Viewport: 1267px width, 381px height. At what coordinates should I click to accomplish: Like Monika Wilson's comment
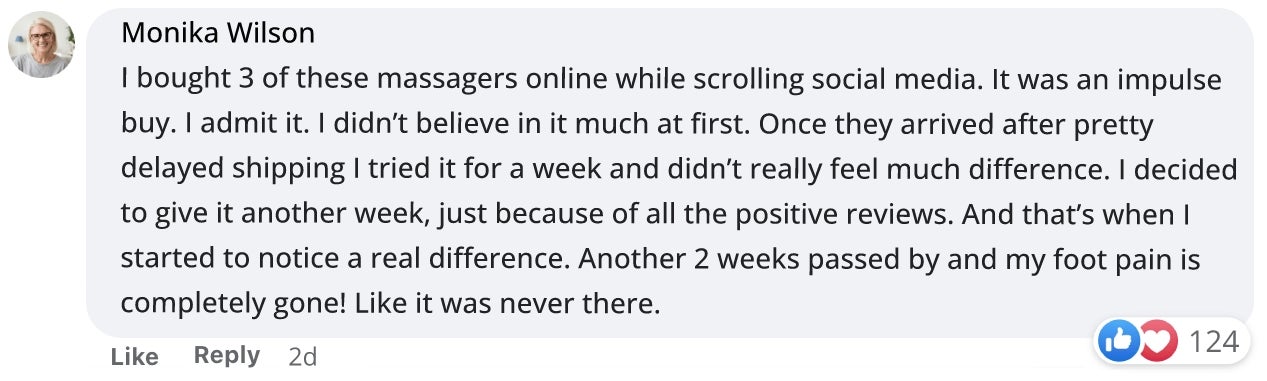click(x=134, y=356)
